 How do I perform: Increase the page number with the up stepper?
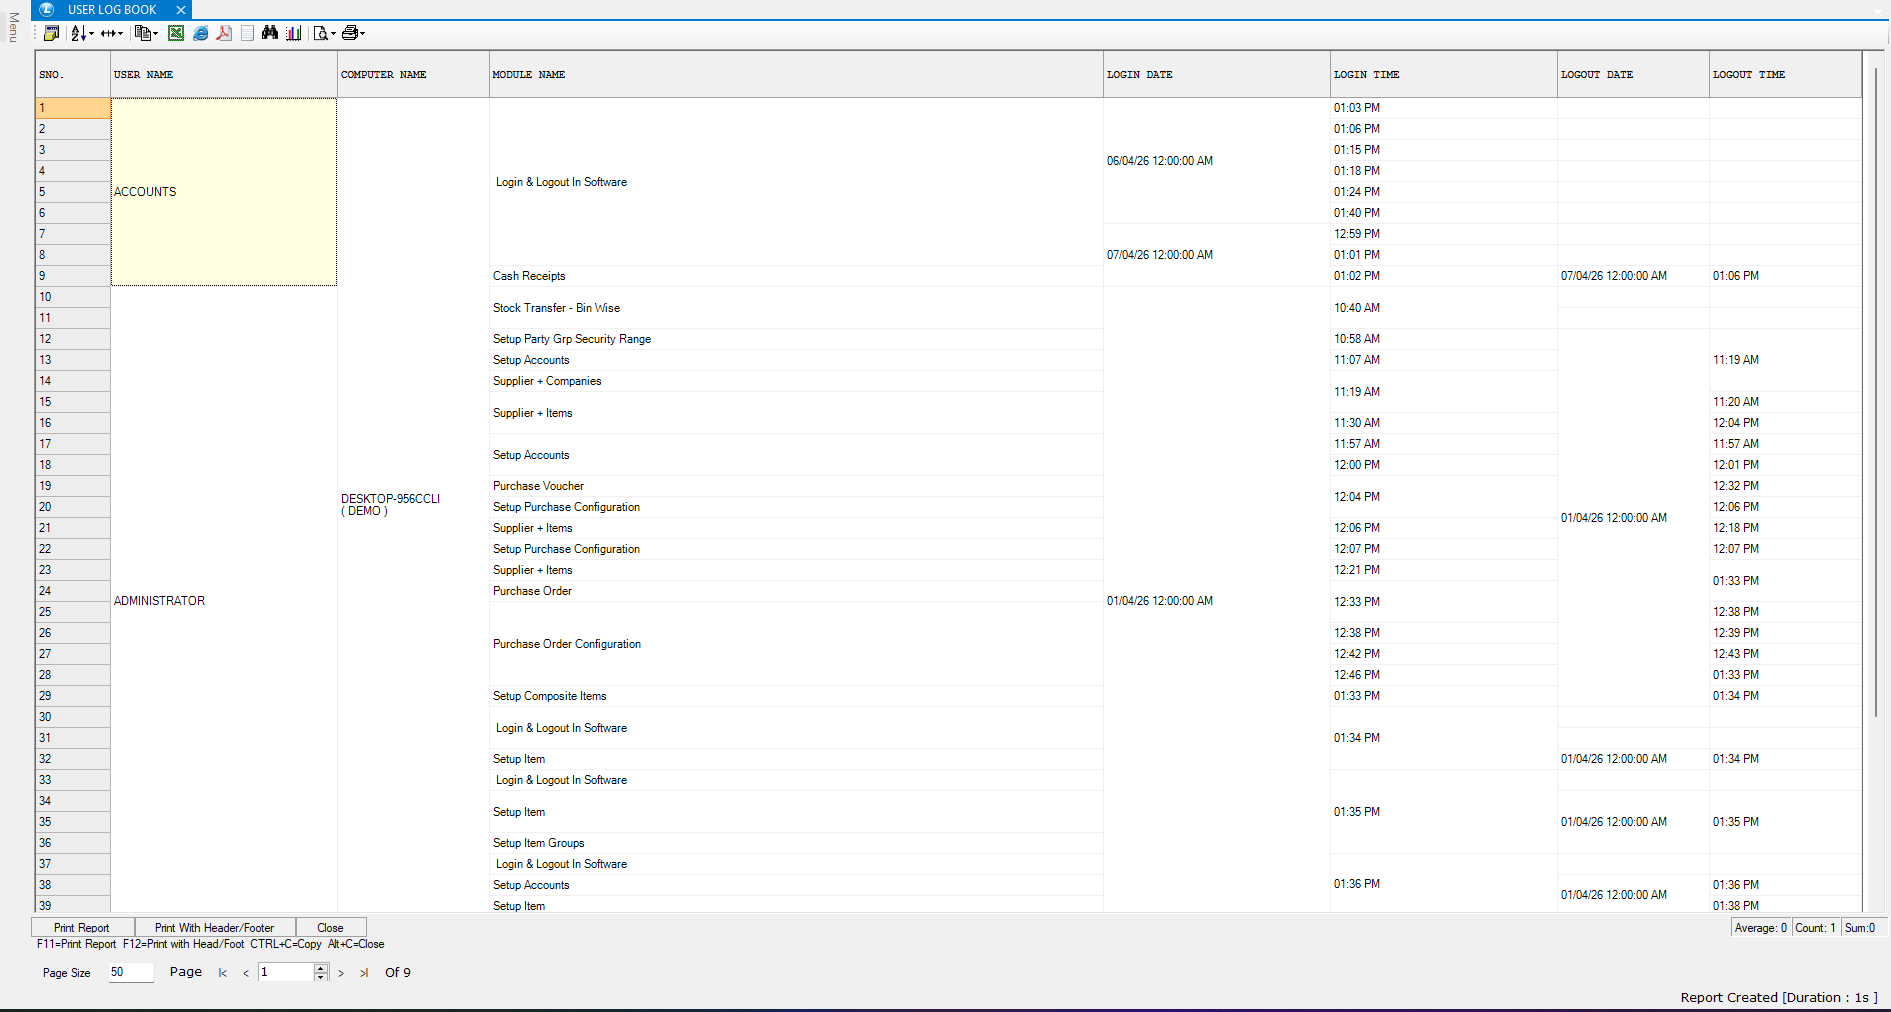click(321, 968)
